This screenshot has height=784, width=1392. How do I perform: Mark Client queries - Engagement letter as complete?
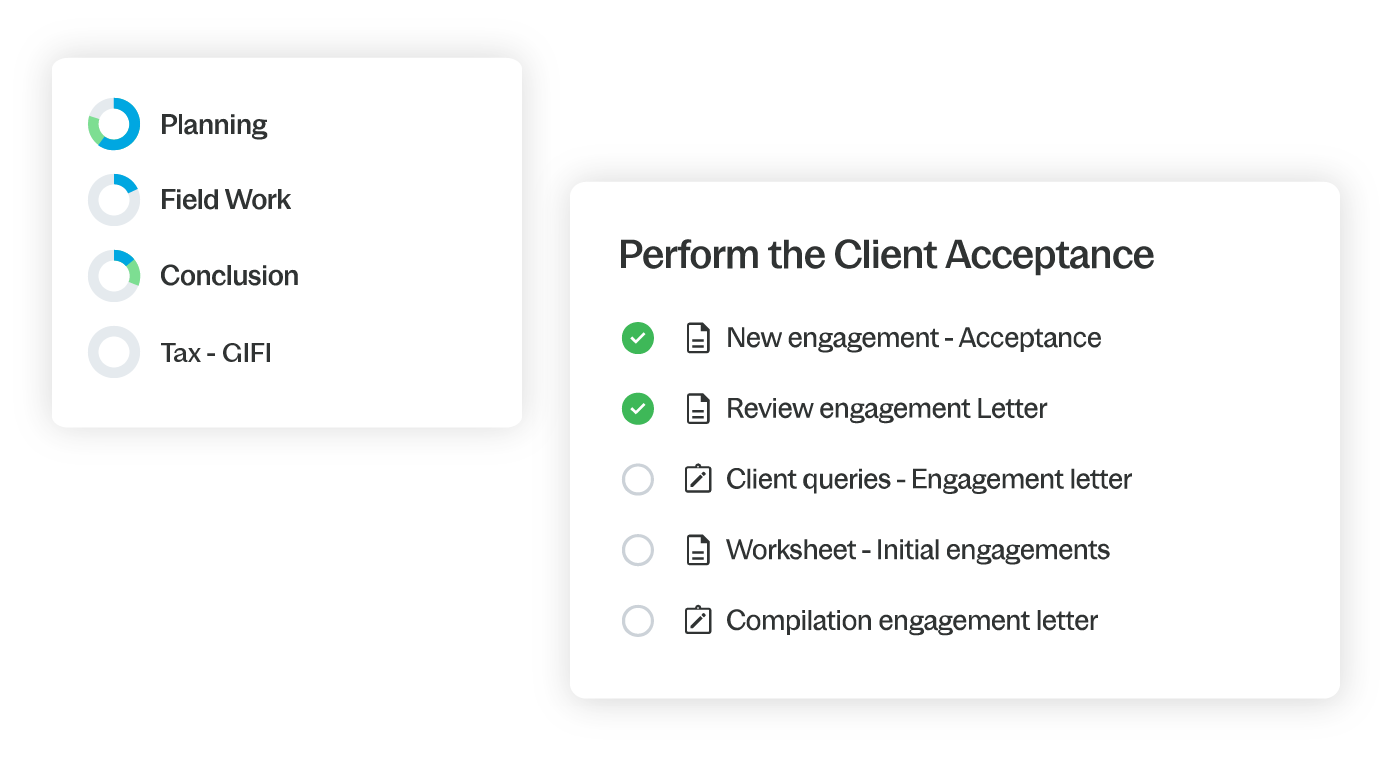pos(638,480)
